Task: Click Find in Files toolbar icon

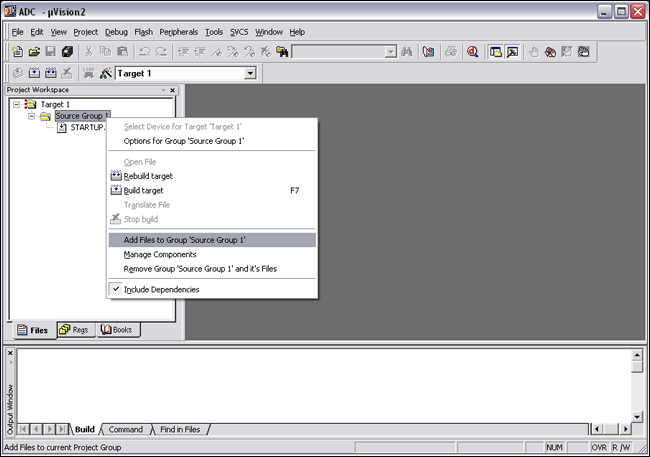Action: click(x=283, y=52)
